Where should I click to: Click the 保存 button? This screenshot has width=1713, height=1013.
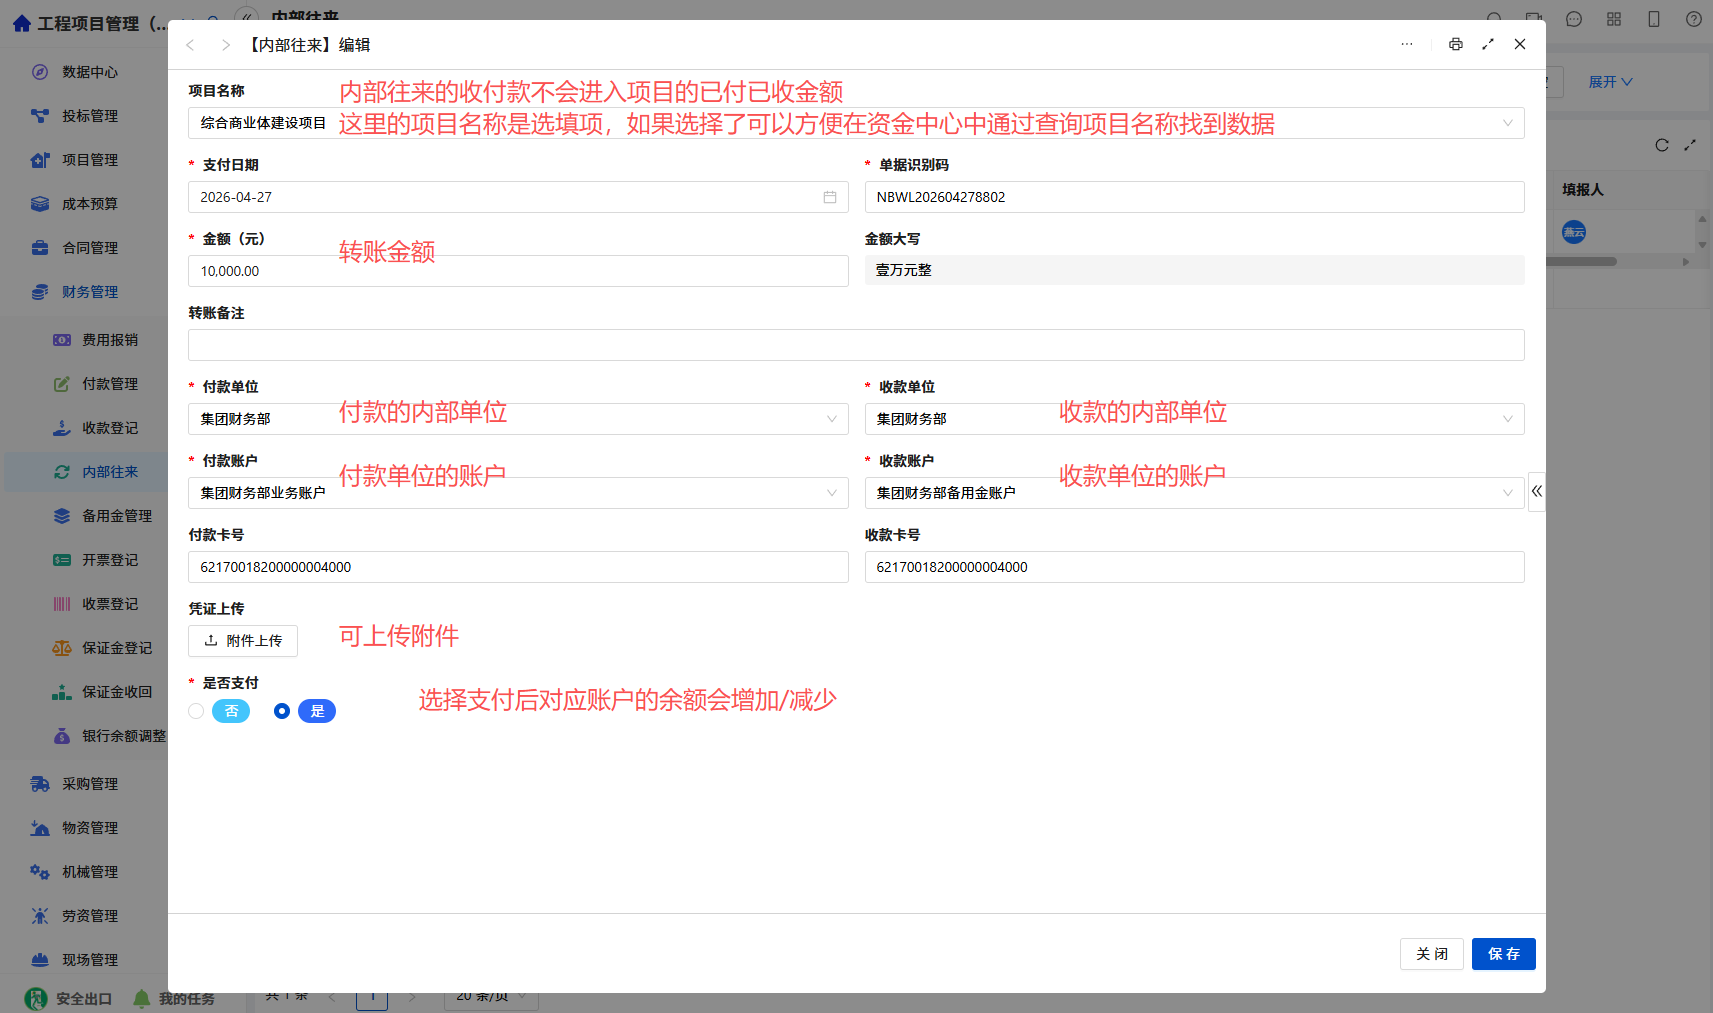(1503, 954)
